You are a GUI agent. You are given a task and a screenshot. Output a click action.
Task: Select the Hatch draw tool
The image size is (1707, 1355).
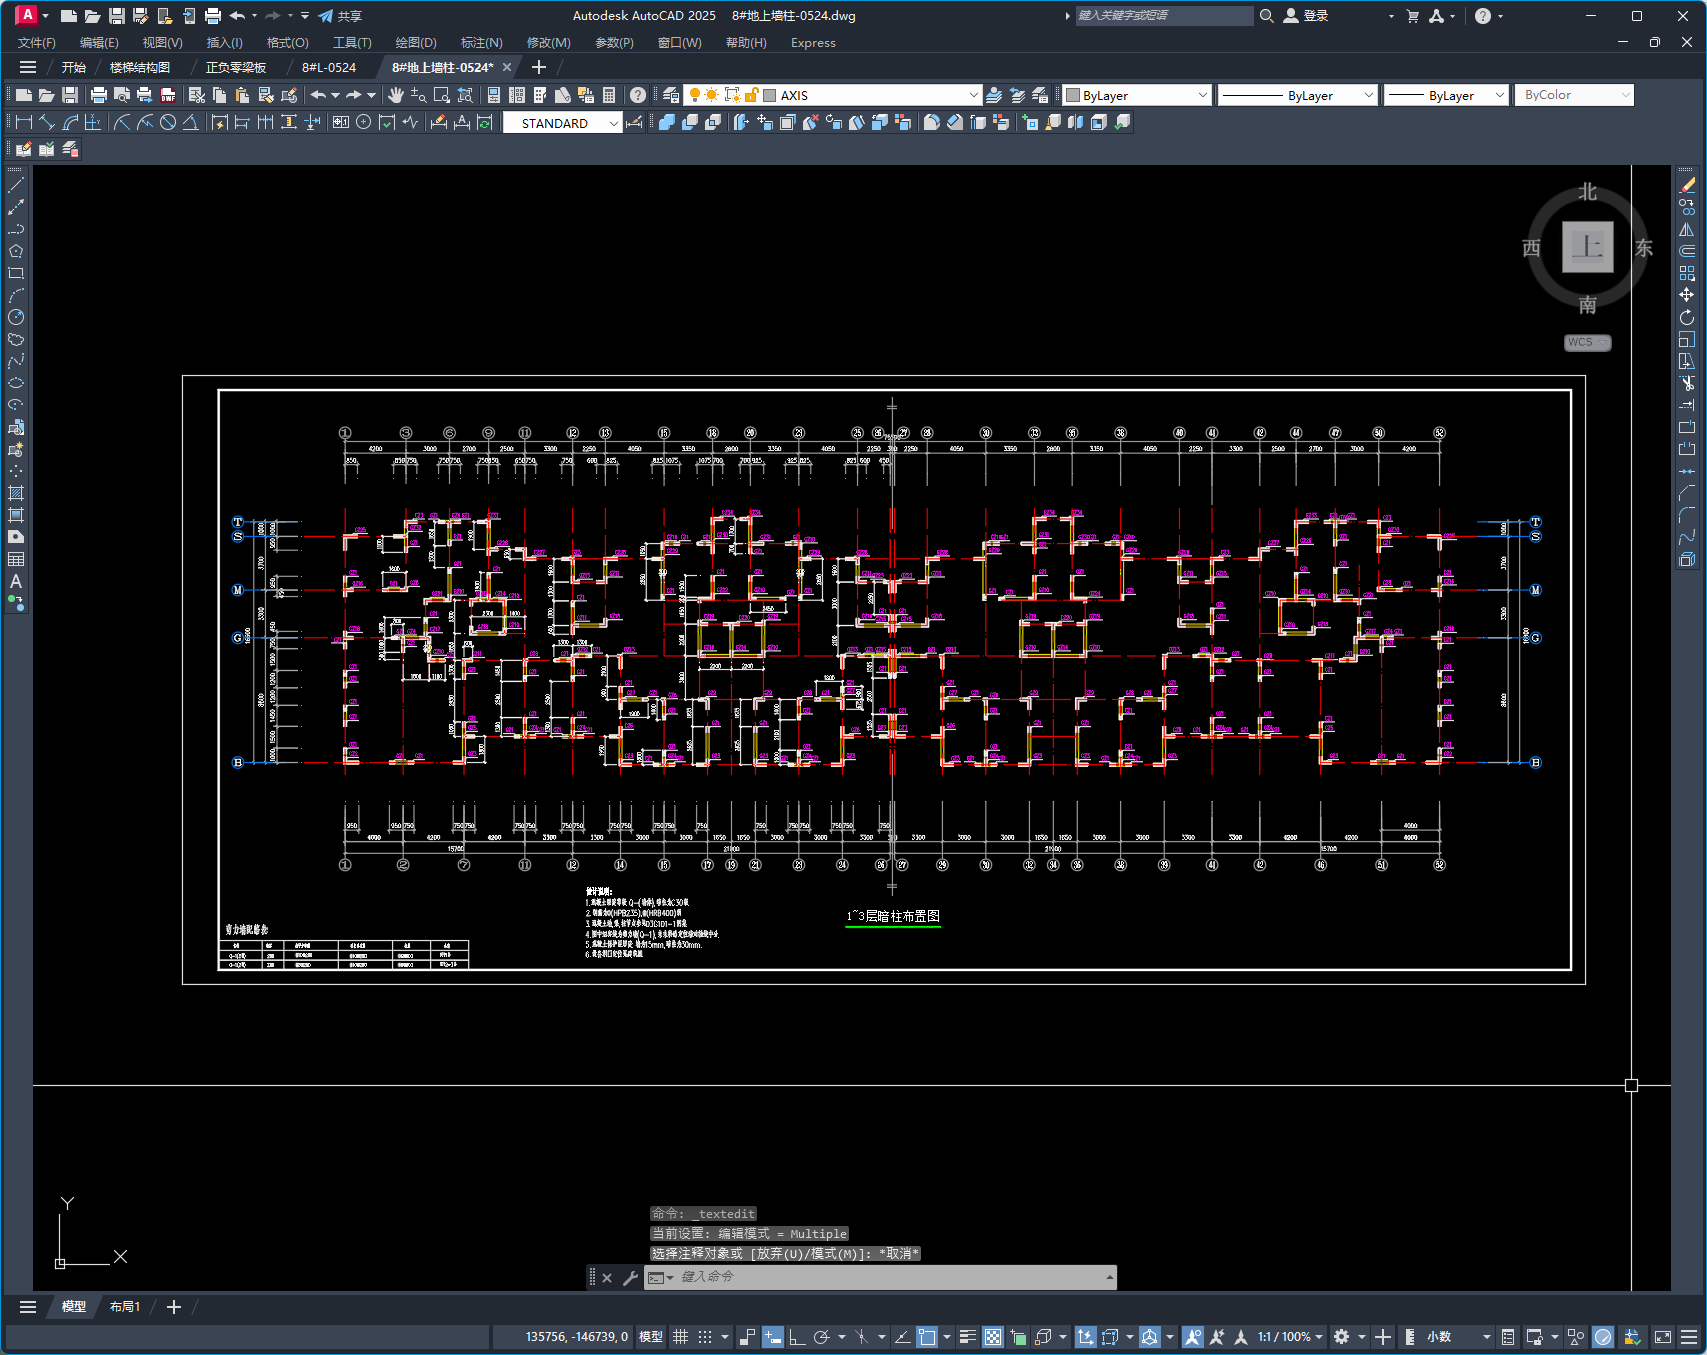[16, 493]
